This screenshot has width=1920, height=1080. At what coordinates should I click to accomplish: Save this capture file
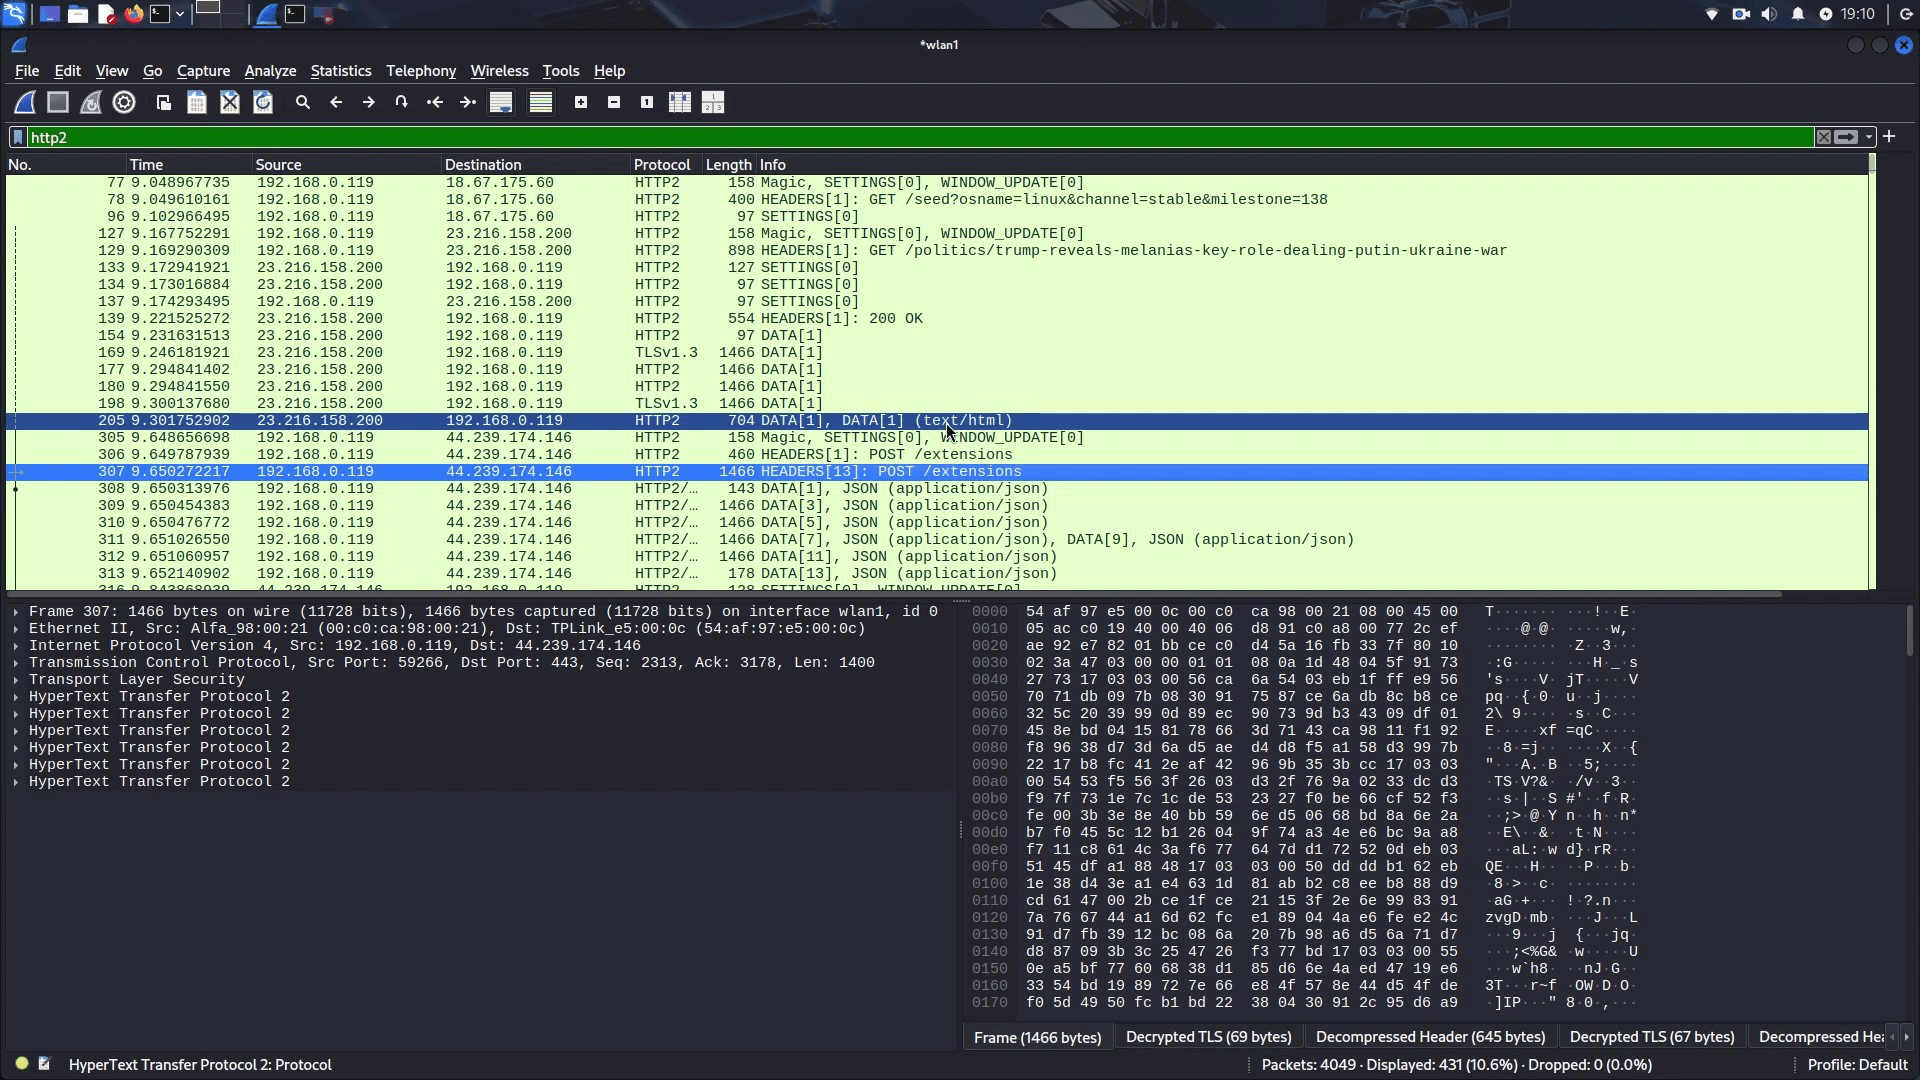point(197,102)
